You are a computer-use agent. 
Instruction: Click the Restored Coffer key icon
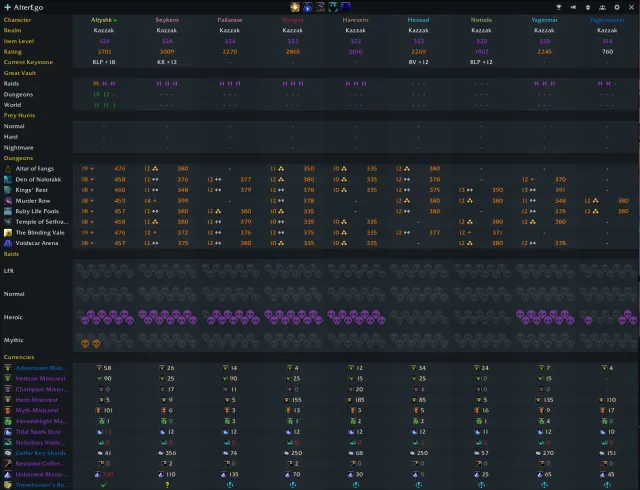(x=8, y=463)
